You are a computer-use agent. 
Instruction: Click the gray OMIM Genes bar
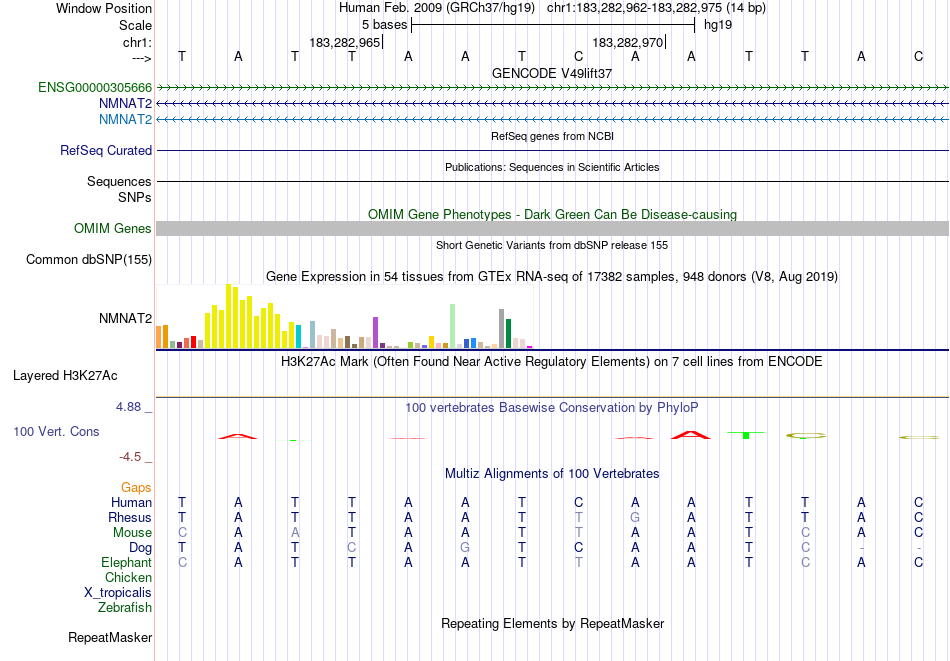pos(552,228)
